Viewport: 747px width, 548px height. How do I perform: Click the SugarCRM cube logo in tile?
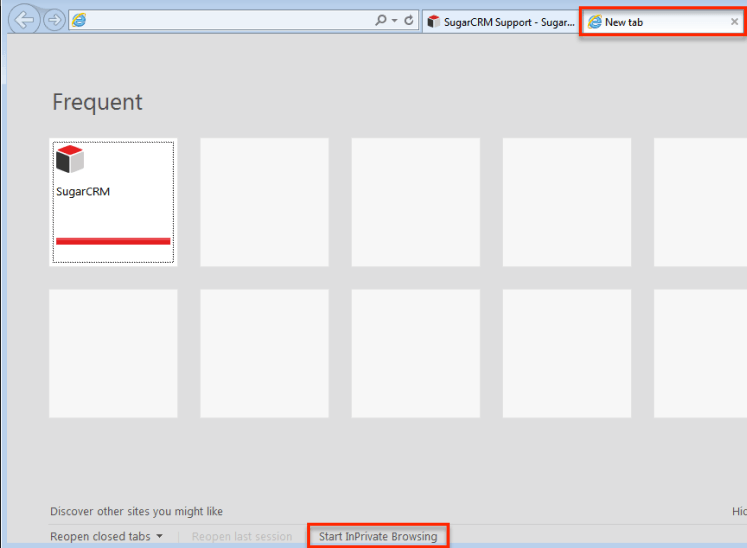[x=70, y=159]
